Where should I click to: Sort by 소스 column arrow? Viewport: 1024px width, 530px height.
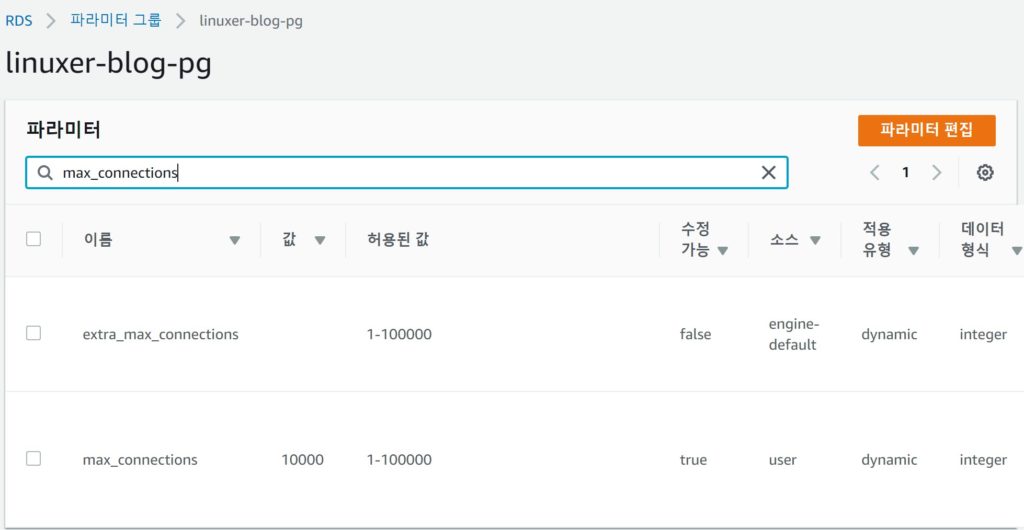pos(815,240)
